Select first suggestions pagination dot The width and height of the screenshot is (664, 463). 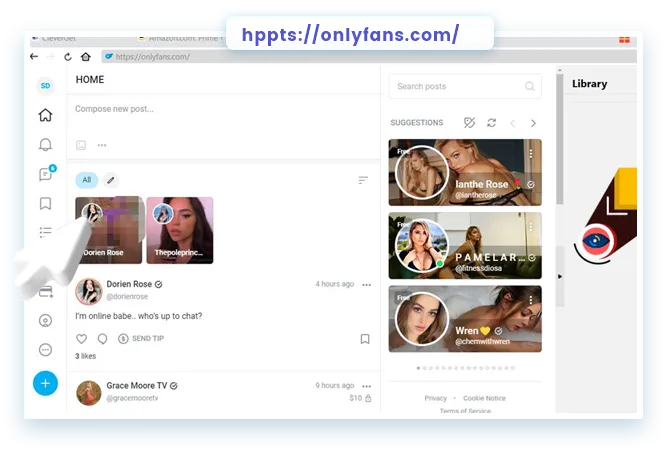point(418,368)
